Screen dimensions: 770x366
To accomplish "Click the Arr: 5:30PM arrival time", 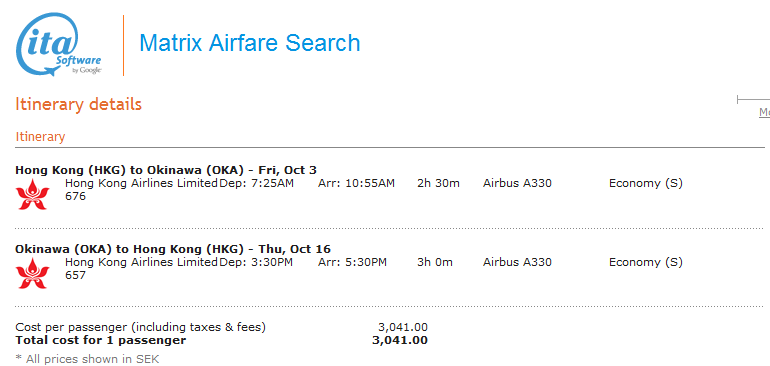I will (353, 262).
